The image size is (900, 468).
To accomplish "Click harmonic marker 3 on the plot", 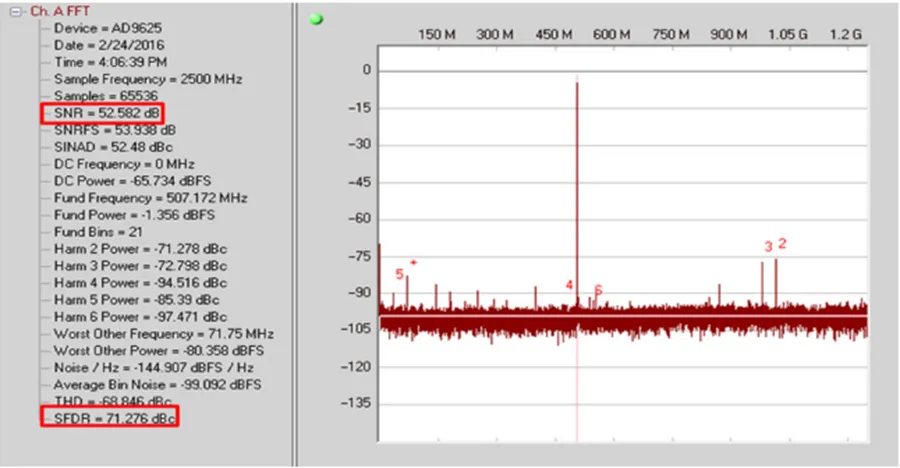I will 768,247.
